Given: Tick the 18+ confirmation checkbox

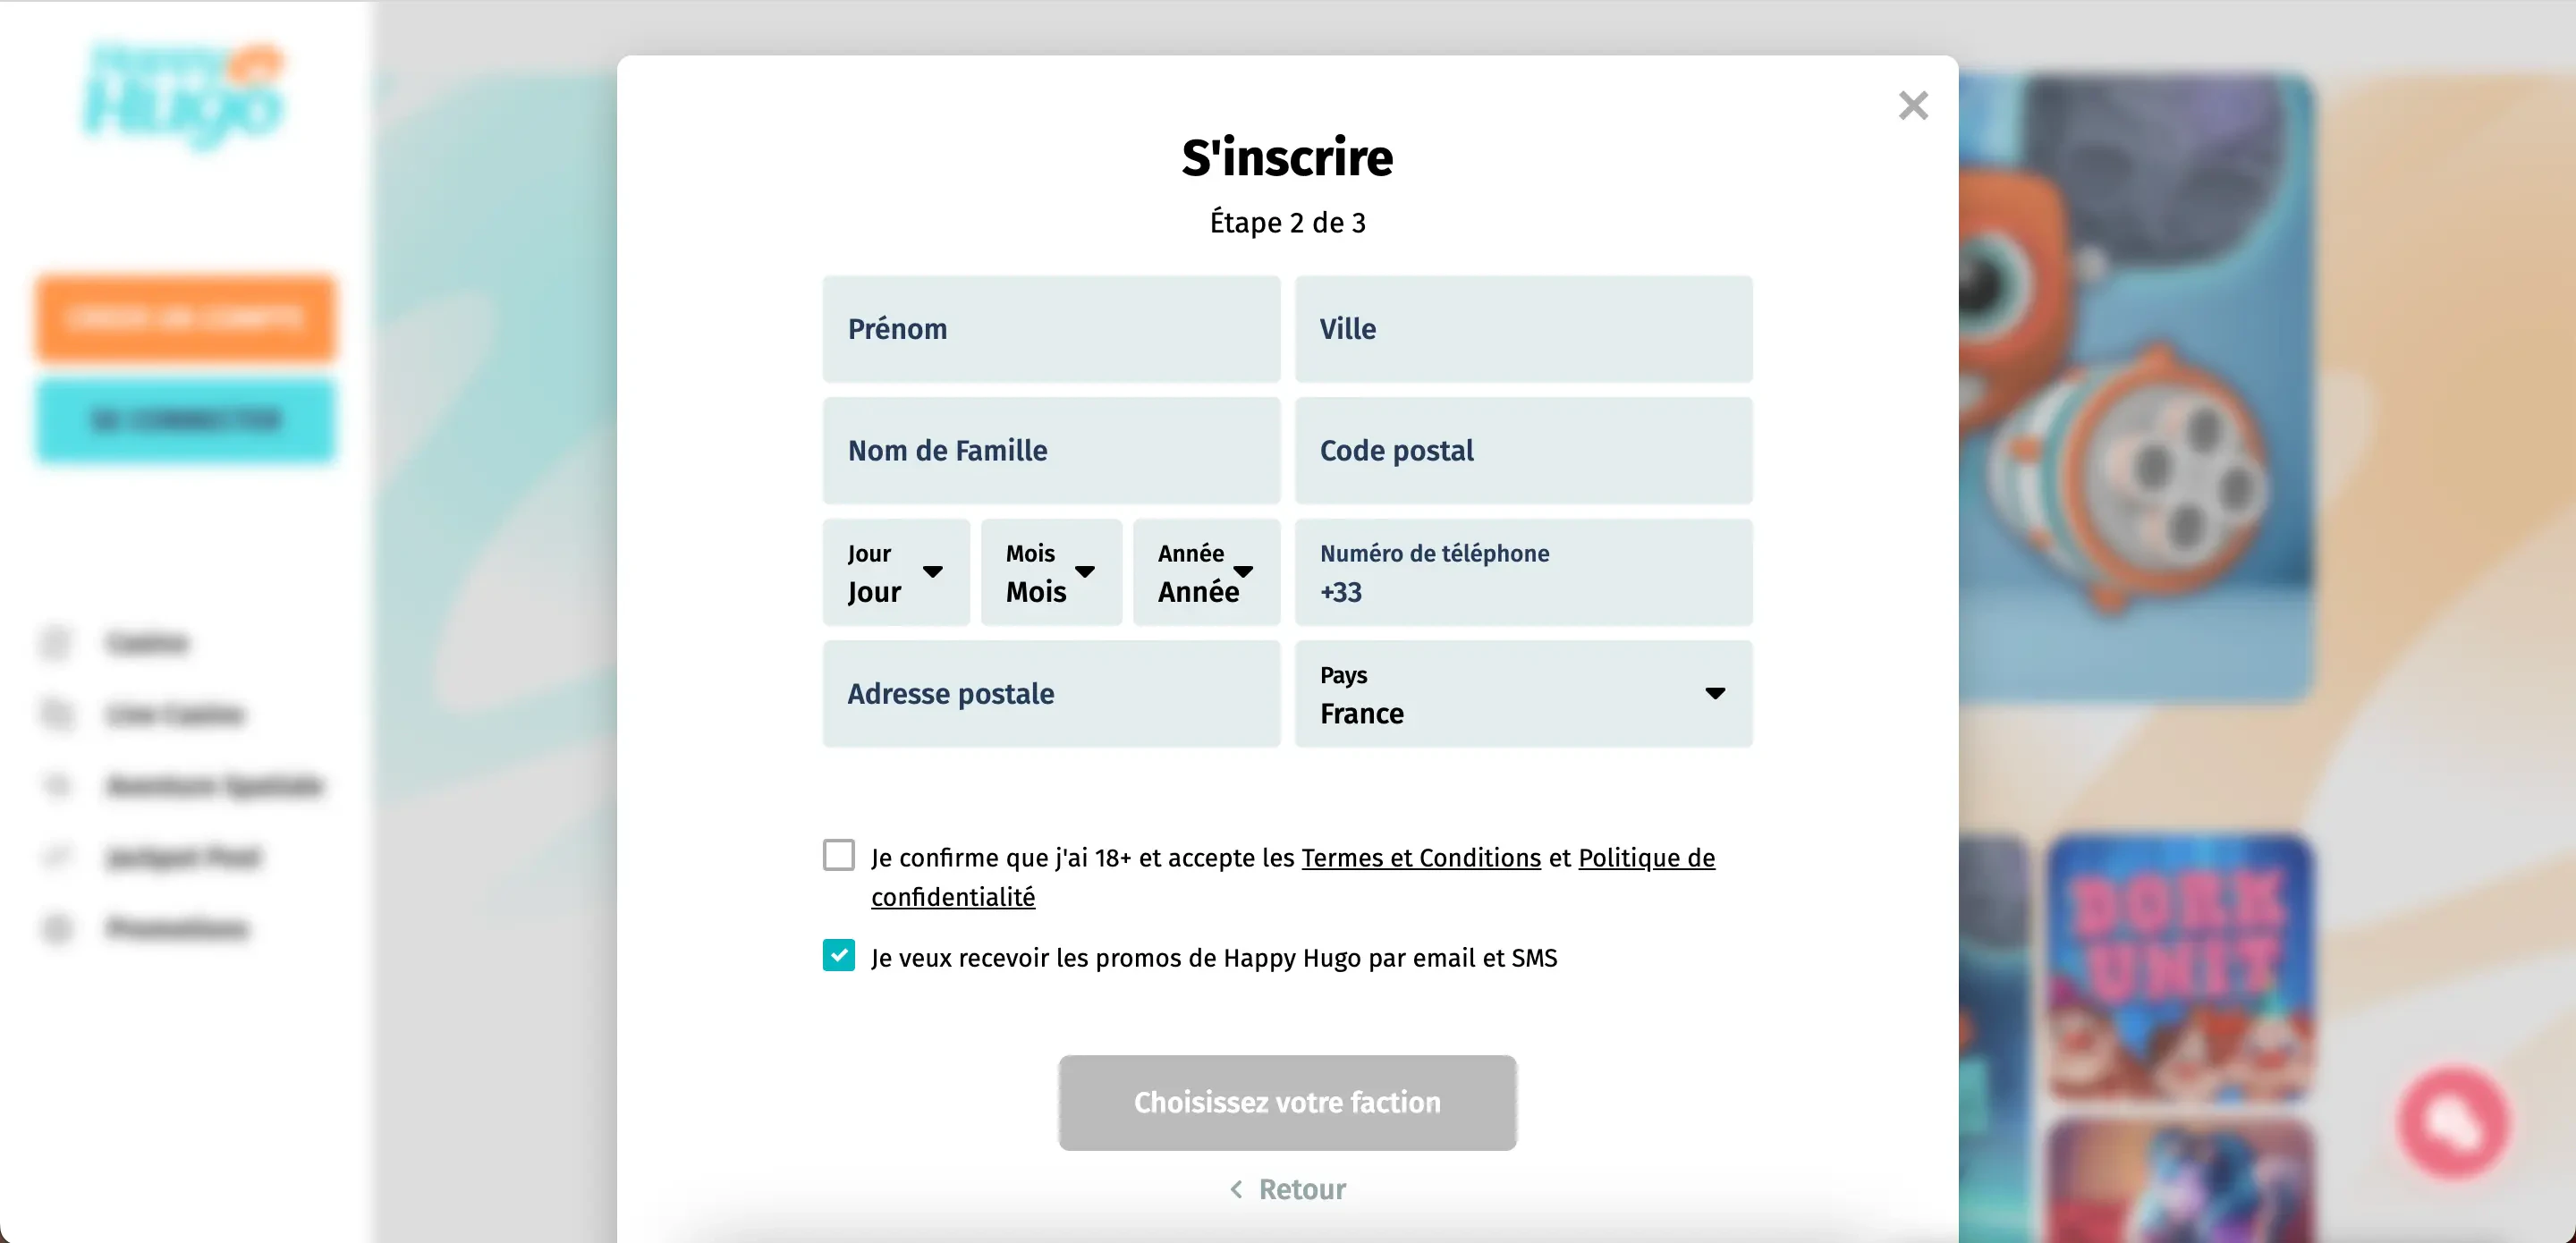Looking at the screenshot, I should (838, 855).
